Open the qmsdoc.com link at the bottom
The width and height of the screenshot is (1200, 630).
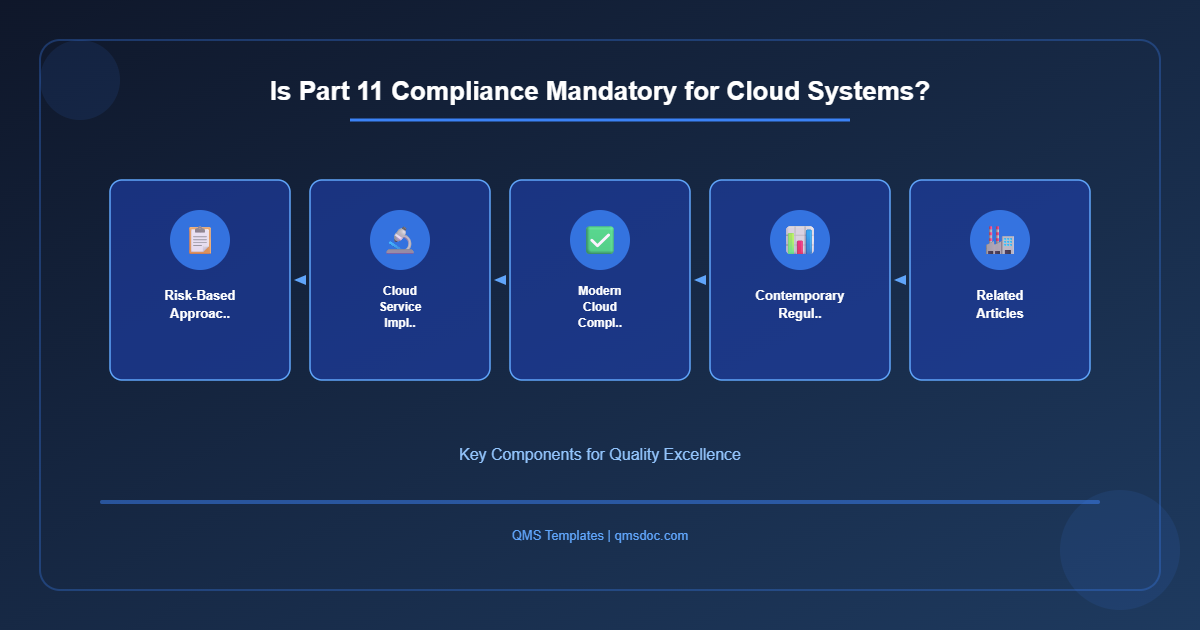click(650, 535)
